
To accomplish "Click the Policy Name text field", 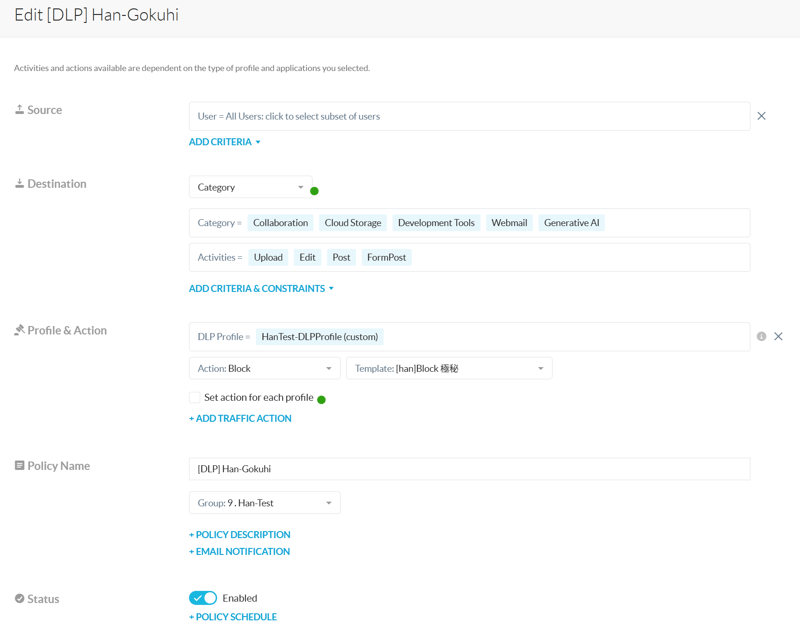I will point(469,469).
